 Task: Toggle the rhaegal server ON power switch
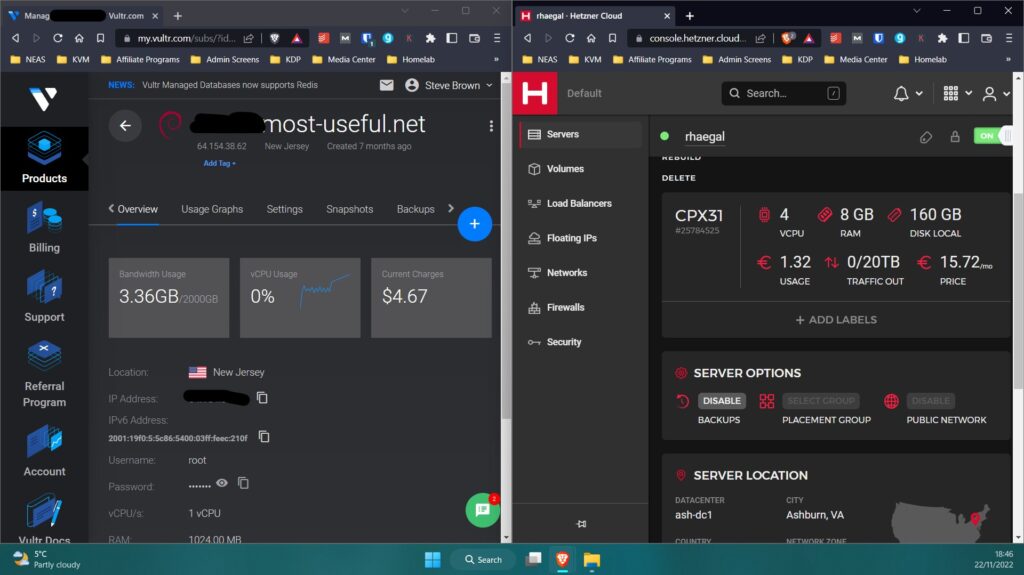point(992,136)
